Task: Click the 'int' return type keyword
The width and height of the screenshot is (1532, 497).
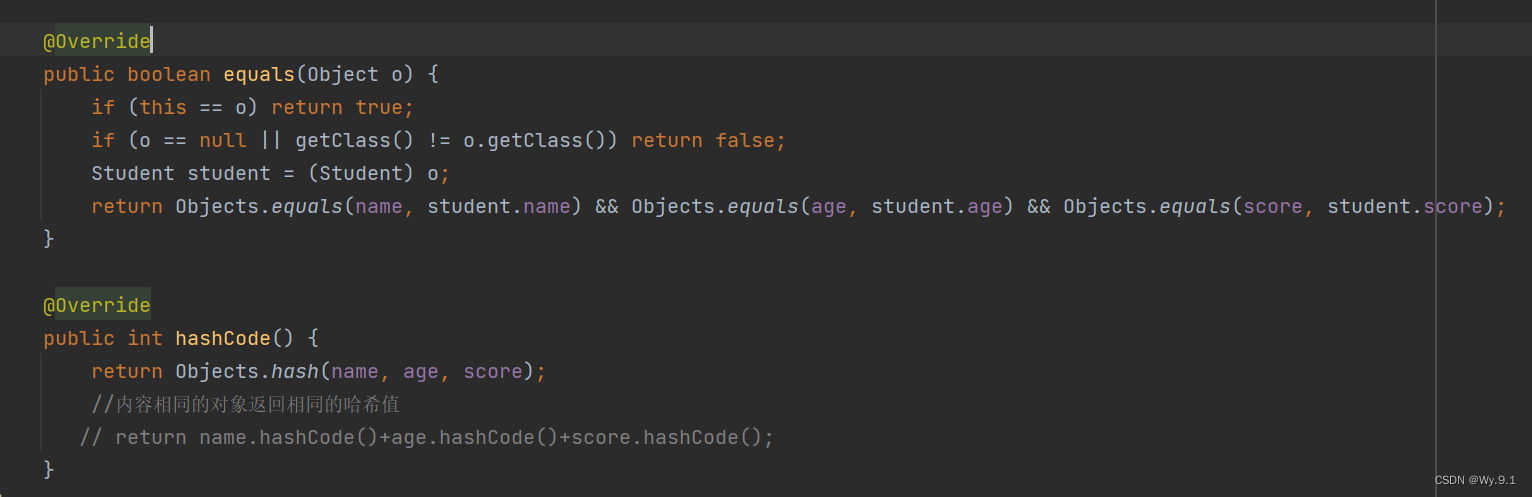Action: coord(145,339)
